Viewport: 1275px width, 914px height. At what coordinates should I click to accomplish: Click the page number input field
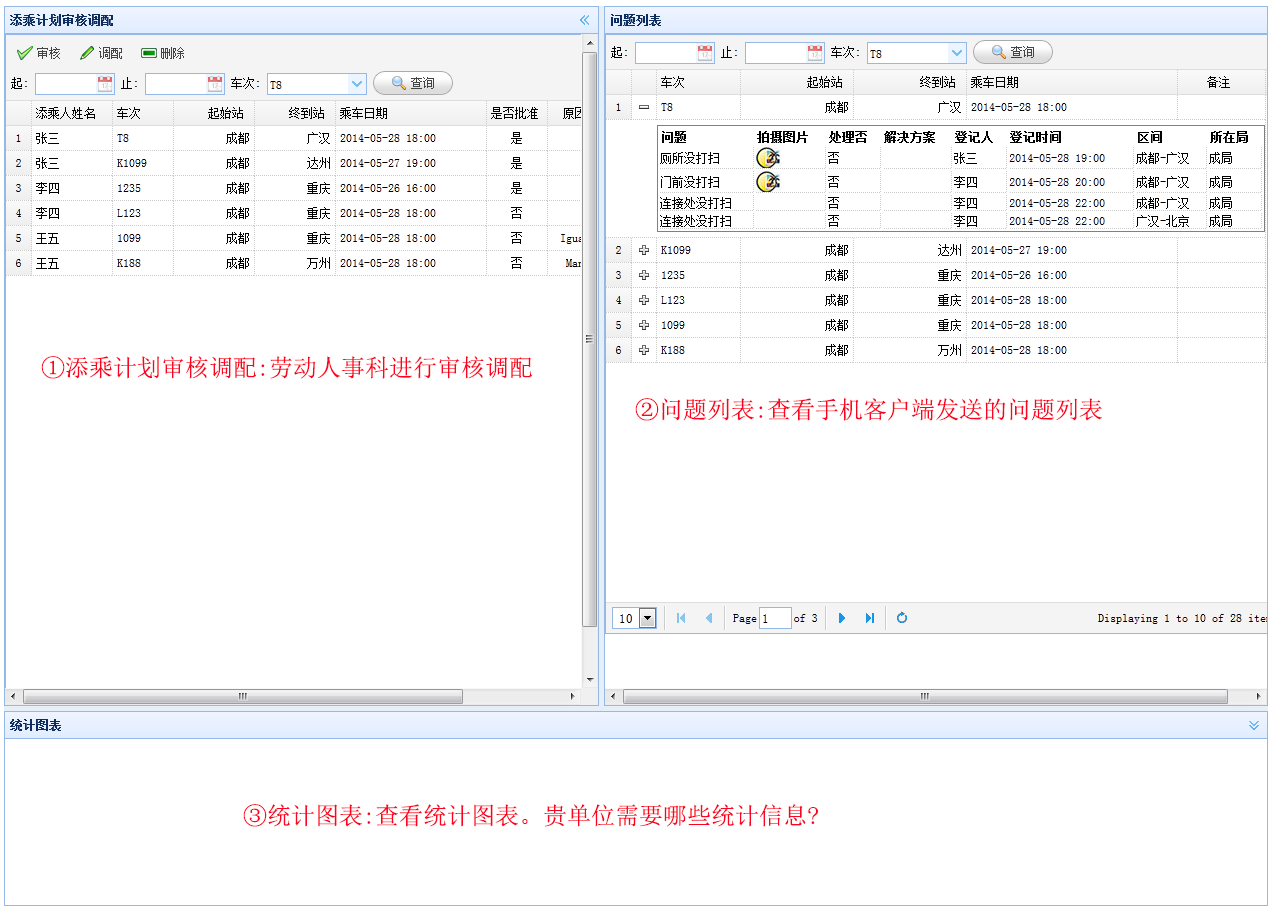pyautogui.click(x=775, y=618)
